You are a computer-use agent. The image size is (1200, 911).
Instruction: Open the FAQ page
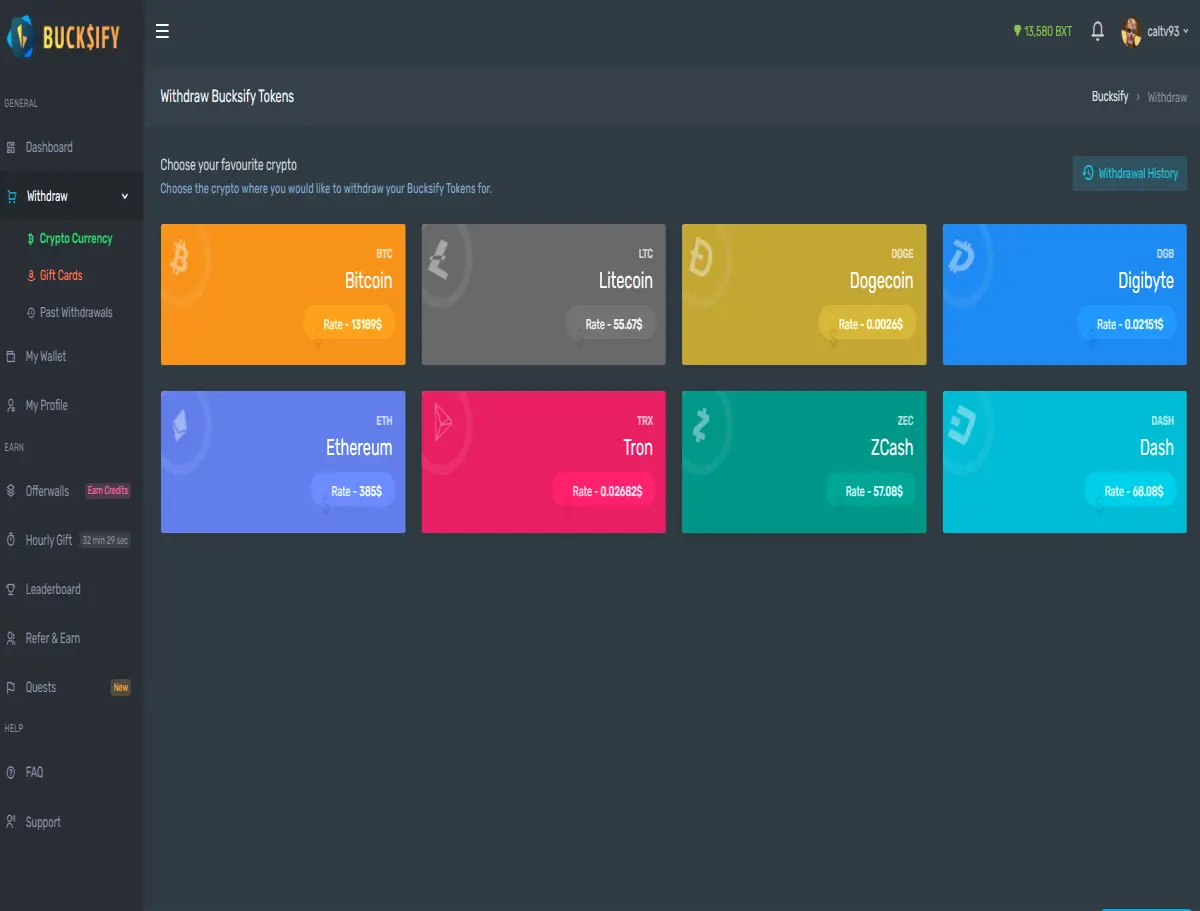[34, 772]
